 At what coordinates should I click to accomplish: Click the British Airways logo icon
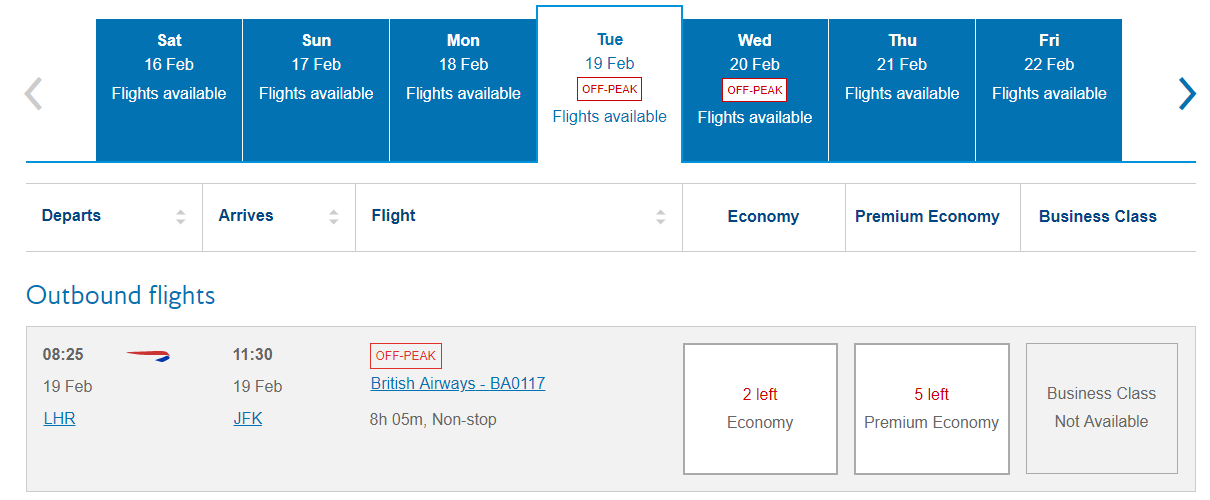(x=148, y=355)
